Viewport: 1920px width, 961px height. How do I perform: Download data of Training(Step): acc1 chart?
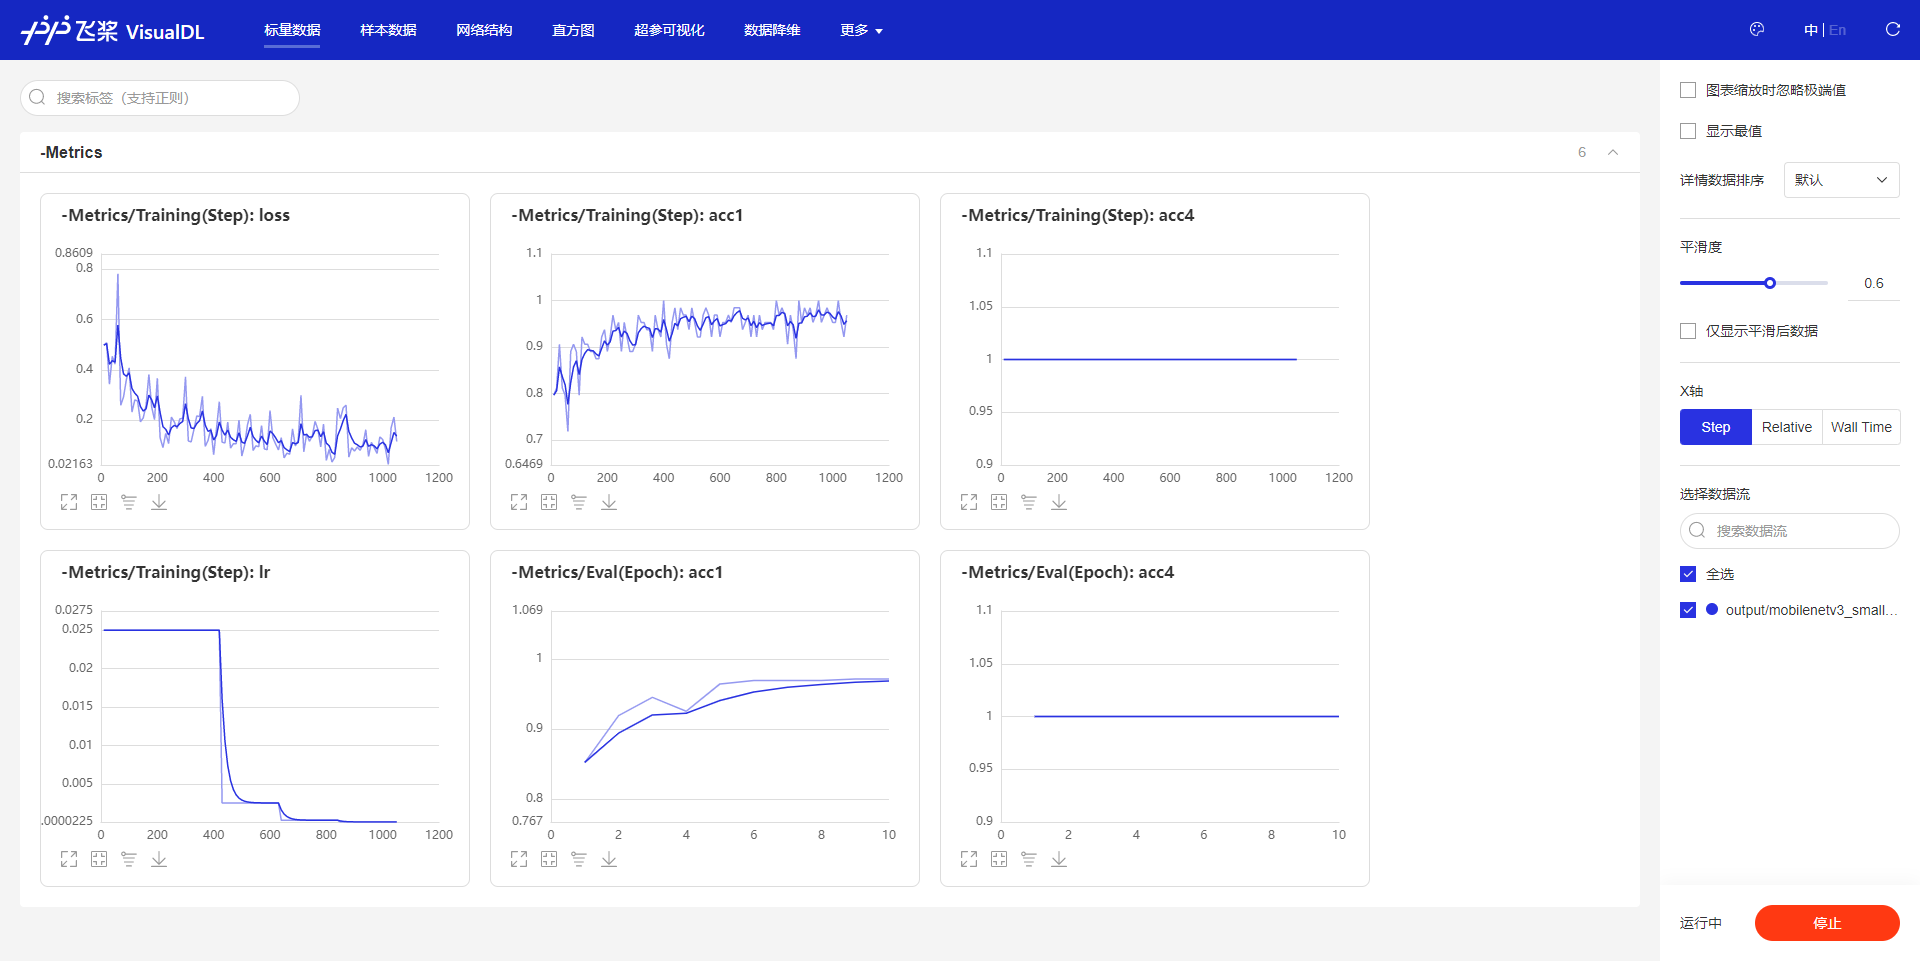click(x=609, y=502)
